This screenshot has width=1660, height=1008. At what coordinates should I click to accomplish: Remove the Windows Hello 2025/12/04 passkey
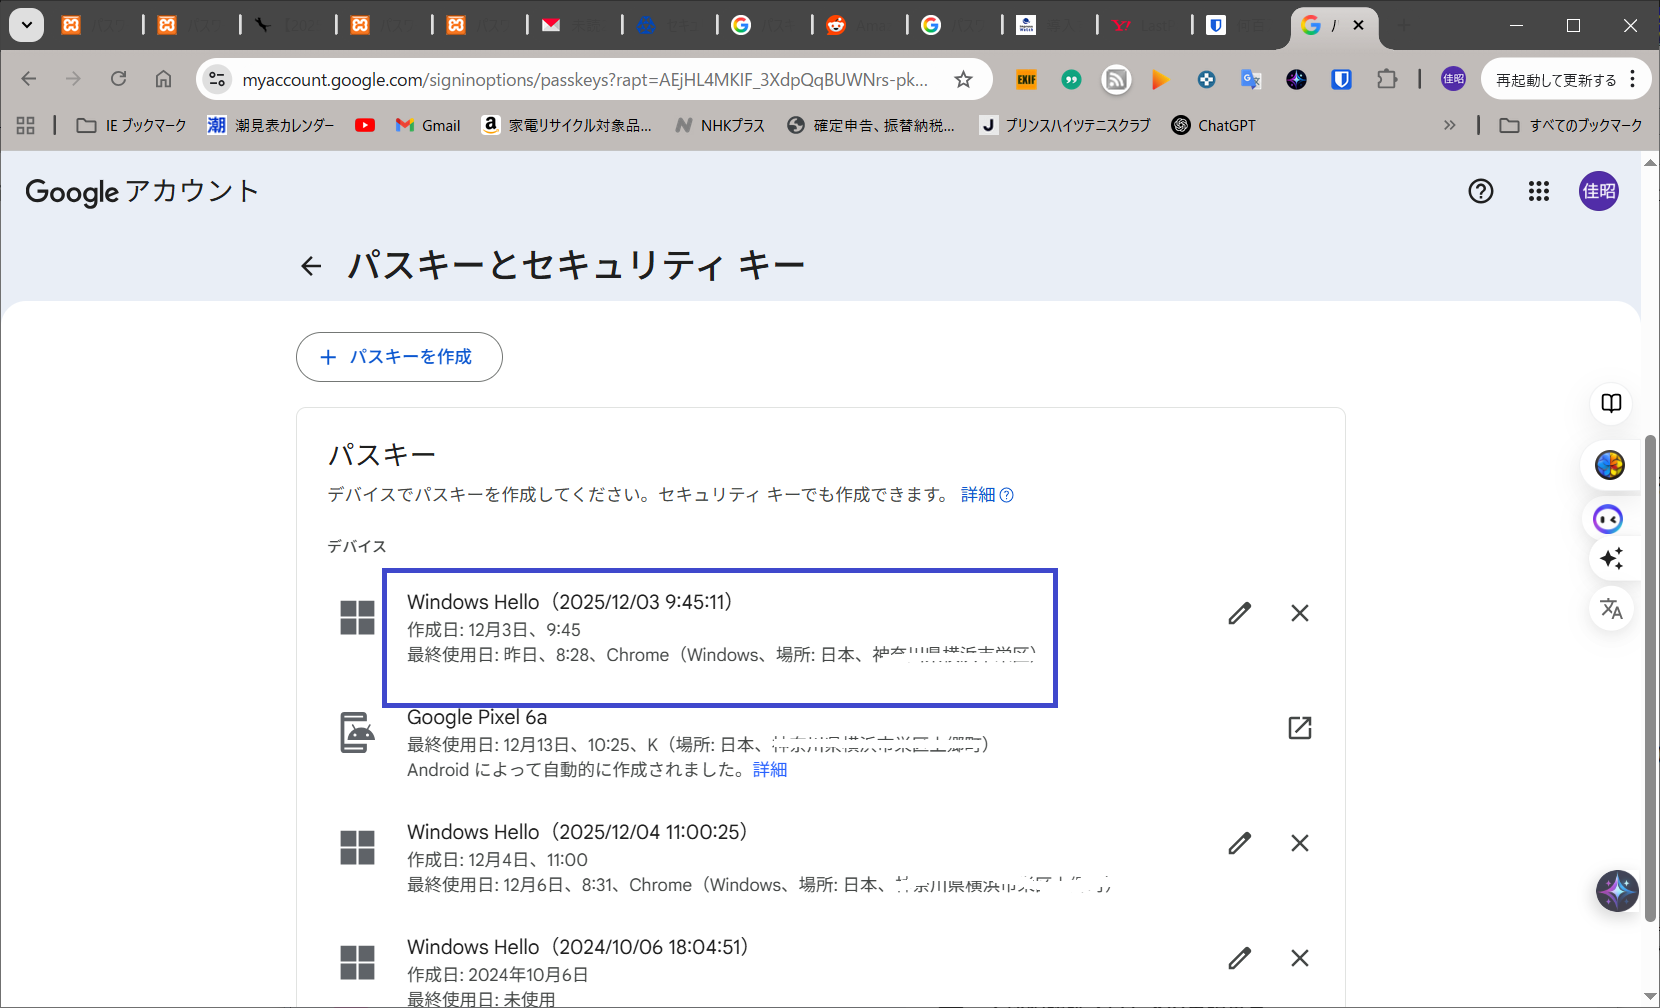(1299, 843)
